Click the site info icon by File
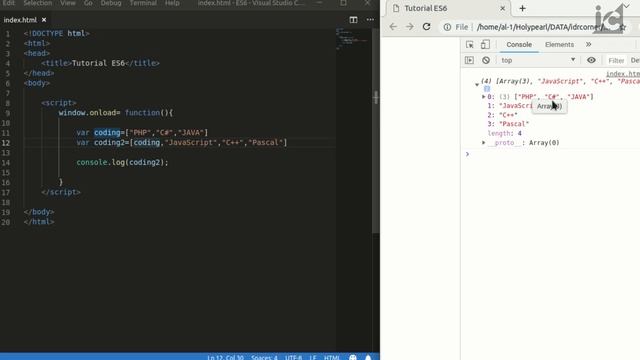Viewport: 640px width, 360px height. pyautogui.click(x=447, y=27)
